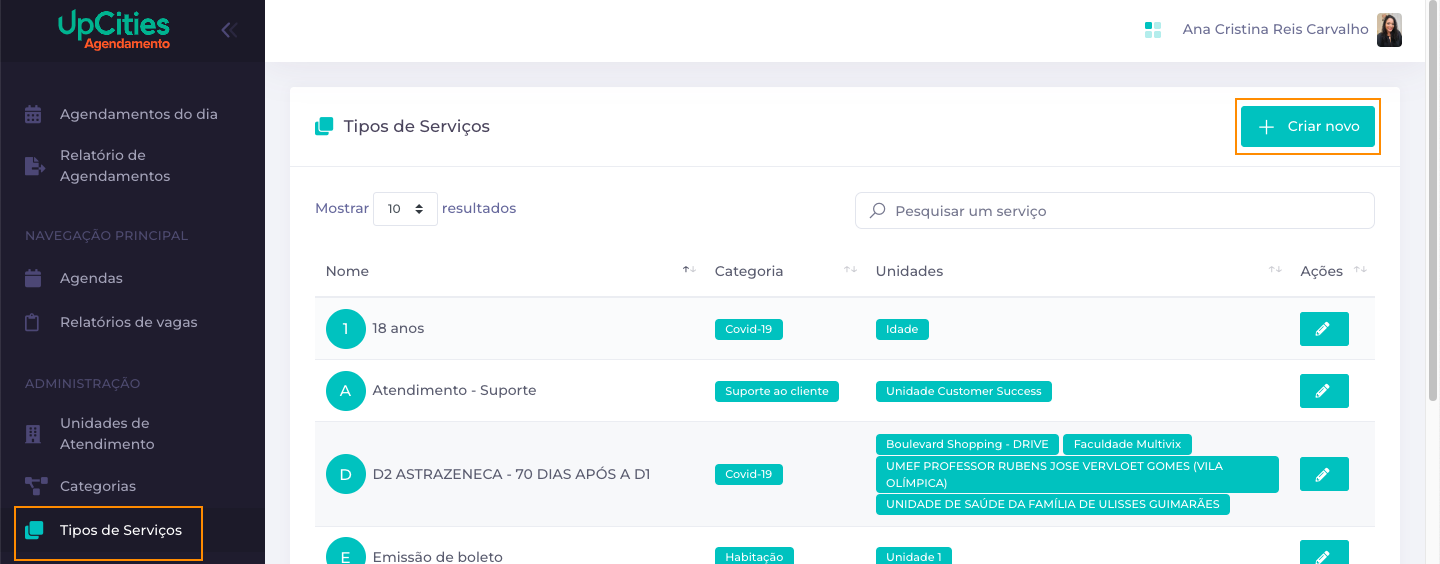Click Ana Cristina Reis Carvalho user name
1440x564 pixels.
pos(1275,30)
